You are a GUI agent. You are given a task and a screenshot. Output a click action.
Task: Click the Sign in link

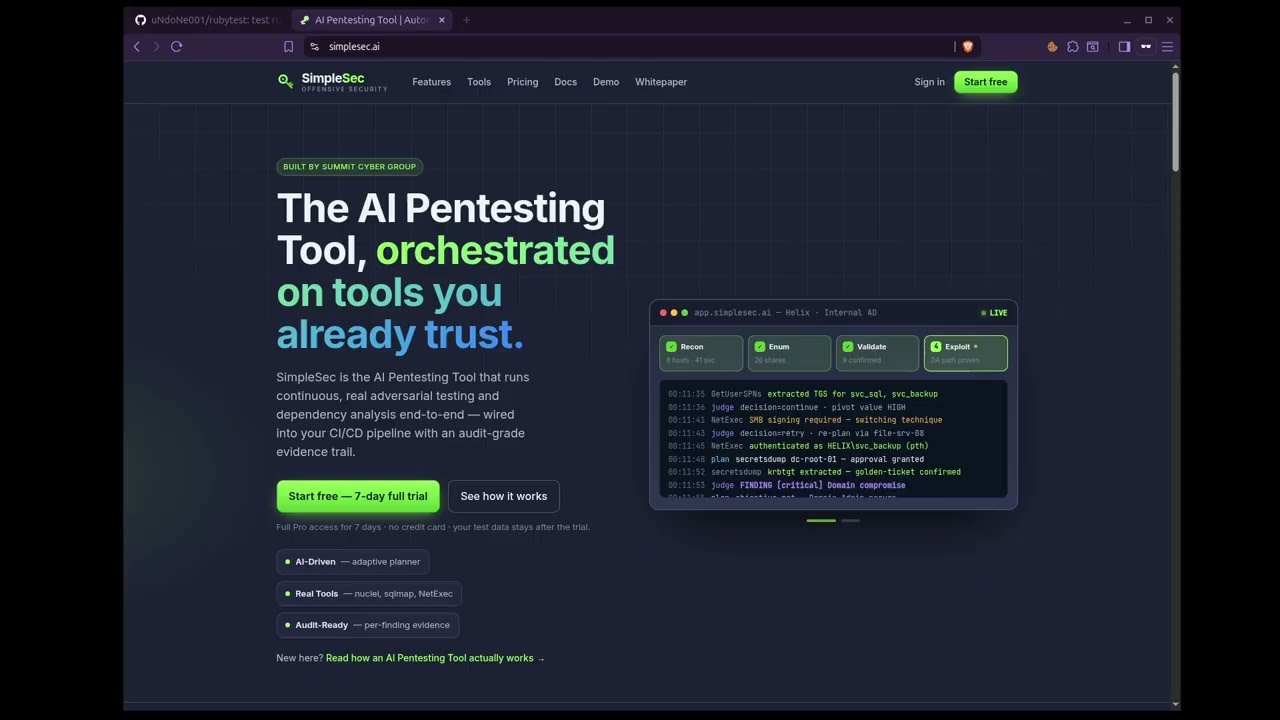pos(930,82)
